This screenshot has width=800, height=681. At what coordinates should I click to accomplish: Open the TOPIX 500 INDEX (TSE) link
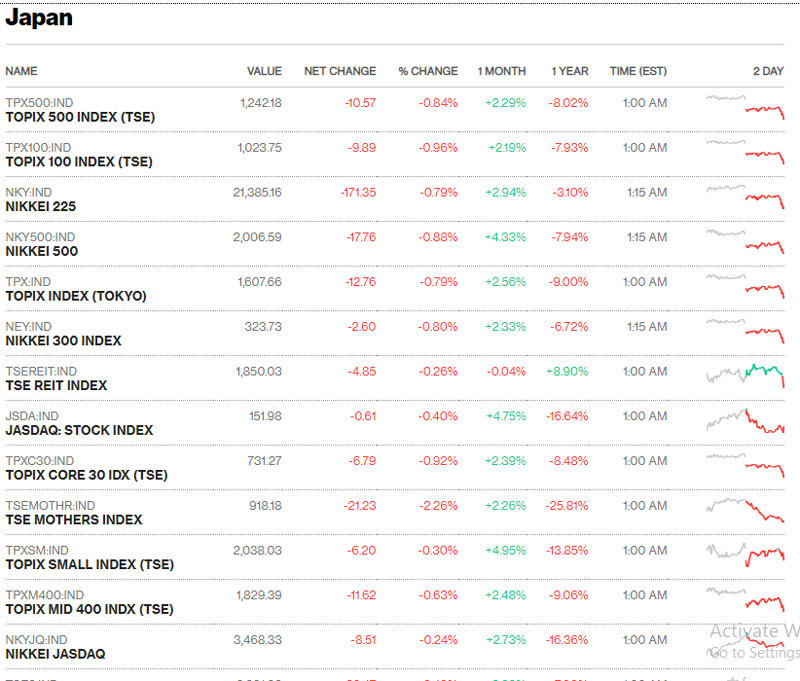(x=80, y=117)
